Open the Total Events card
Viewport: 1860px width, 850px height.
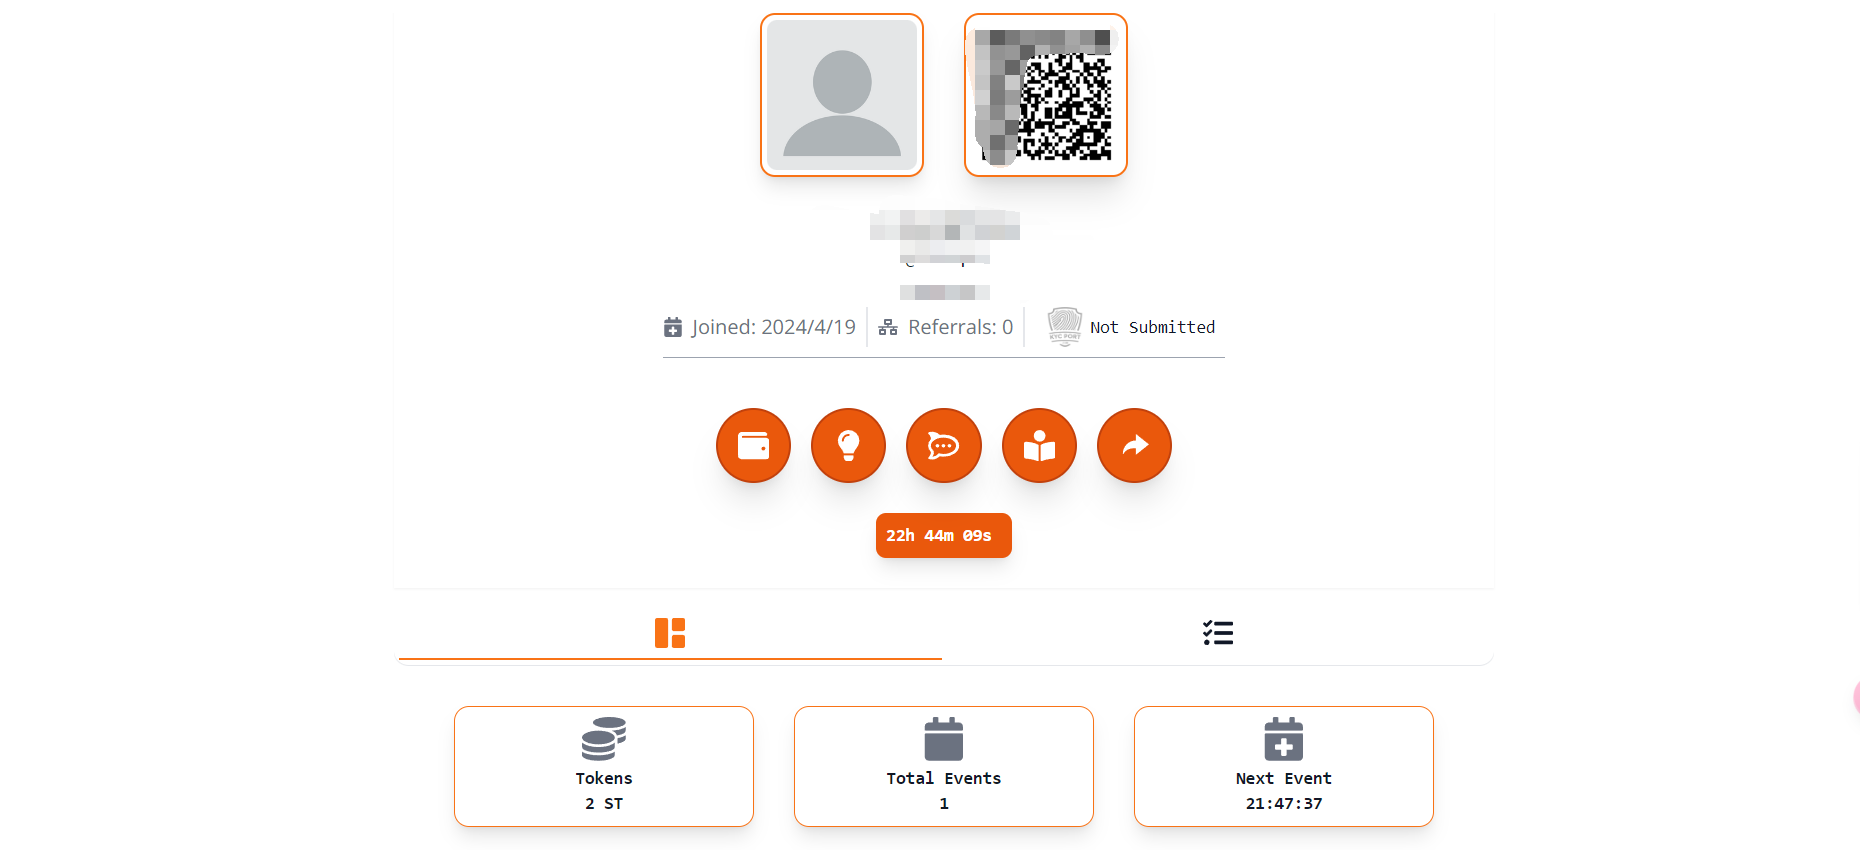click(x=944, y=766)
